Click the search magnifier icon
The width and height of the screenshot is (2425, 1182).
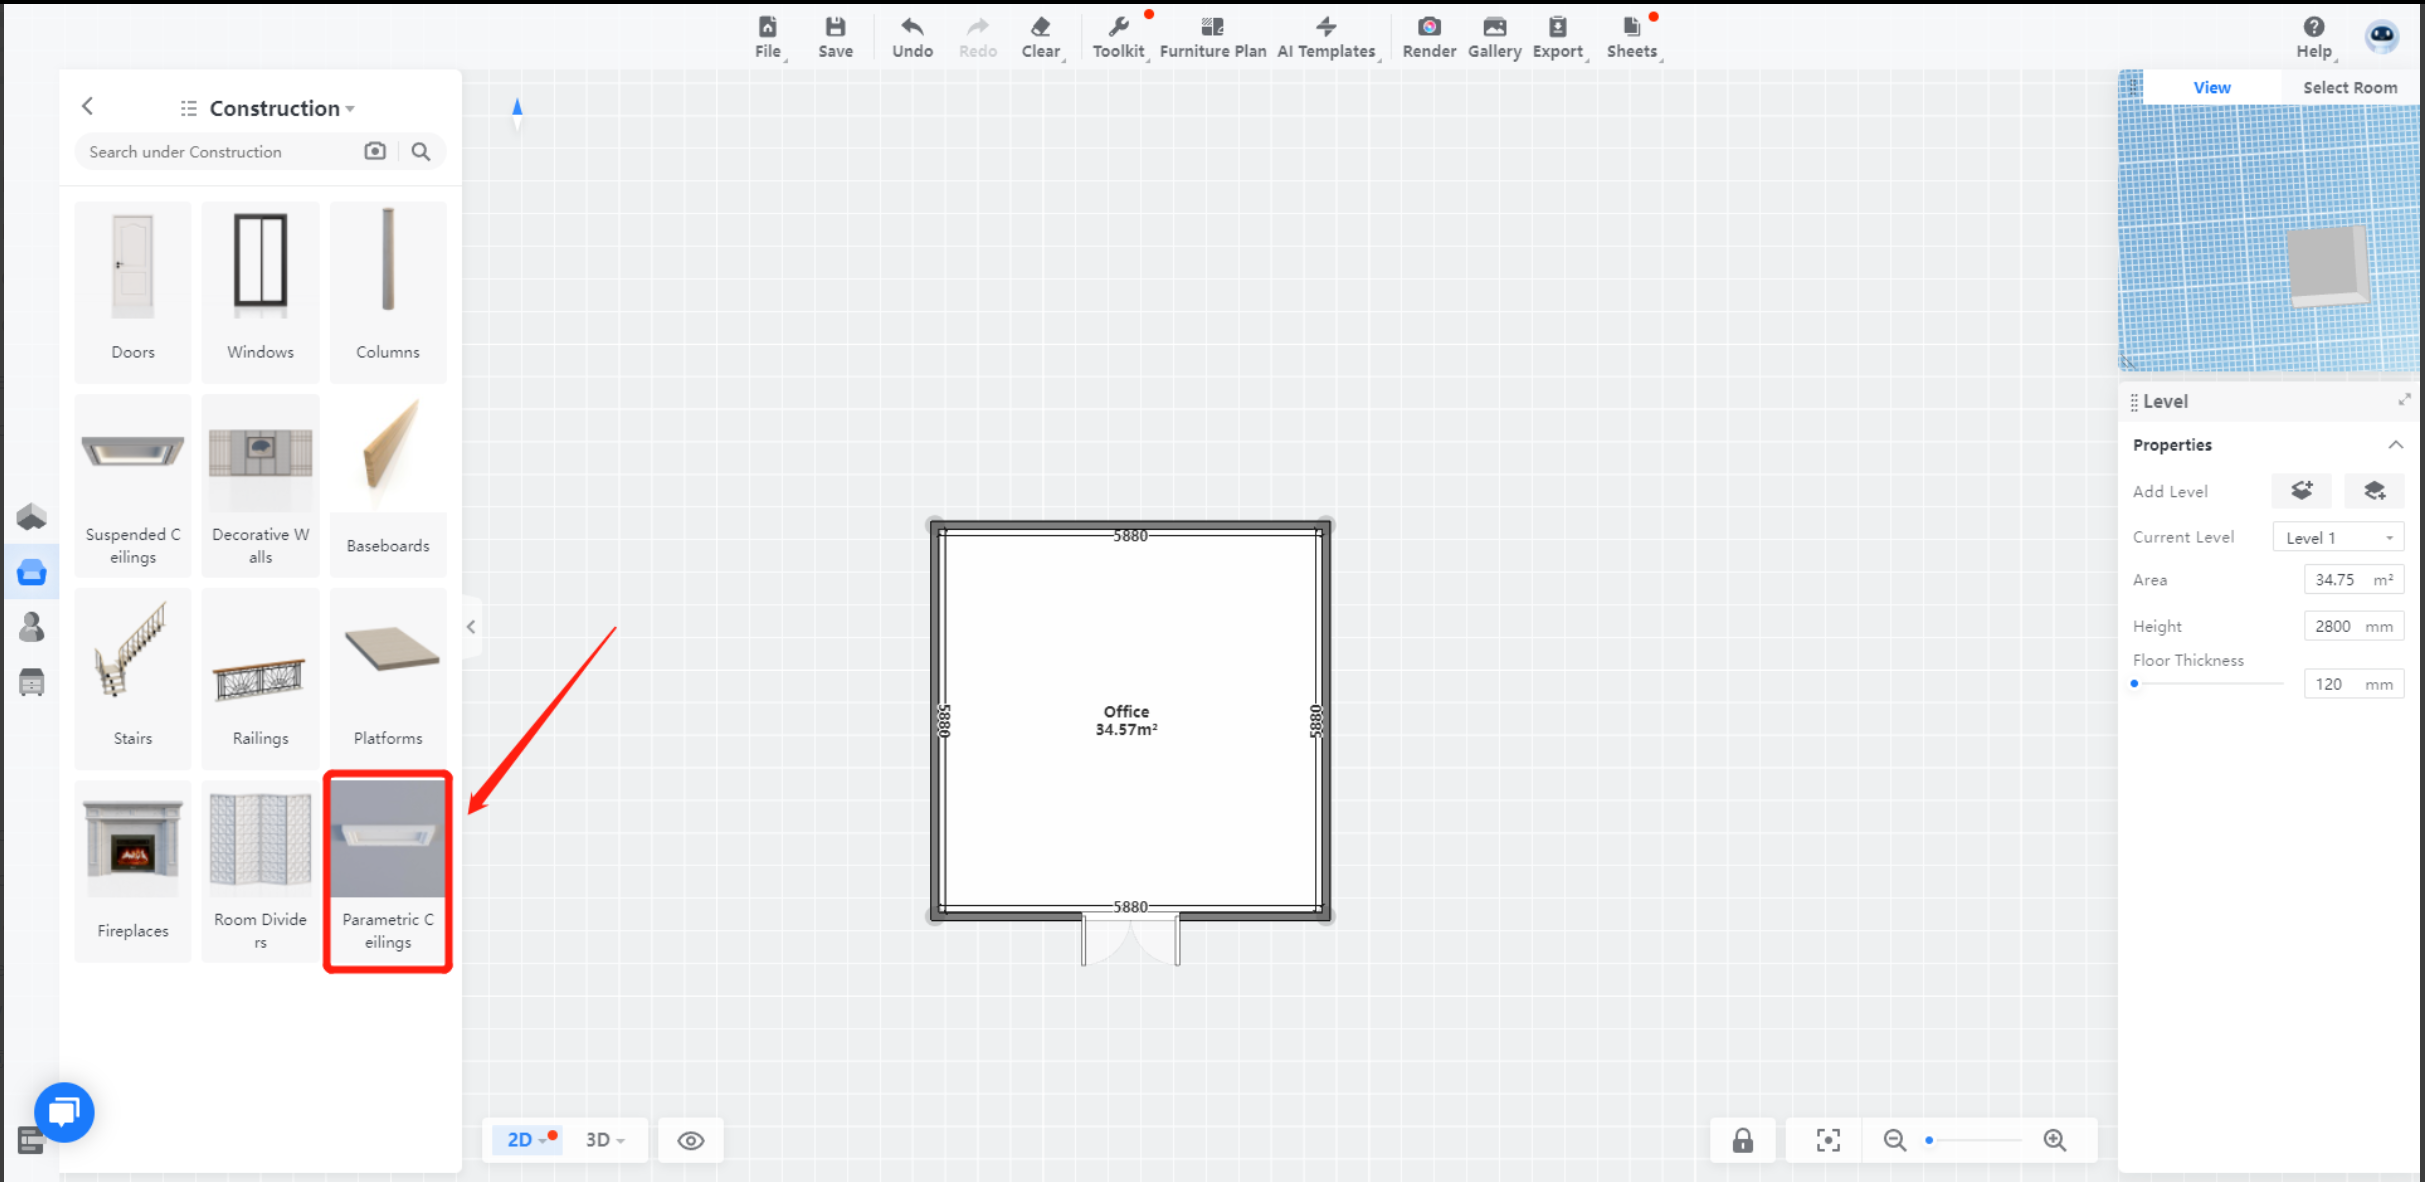pos(421,151)
